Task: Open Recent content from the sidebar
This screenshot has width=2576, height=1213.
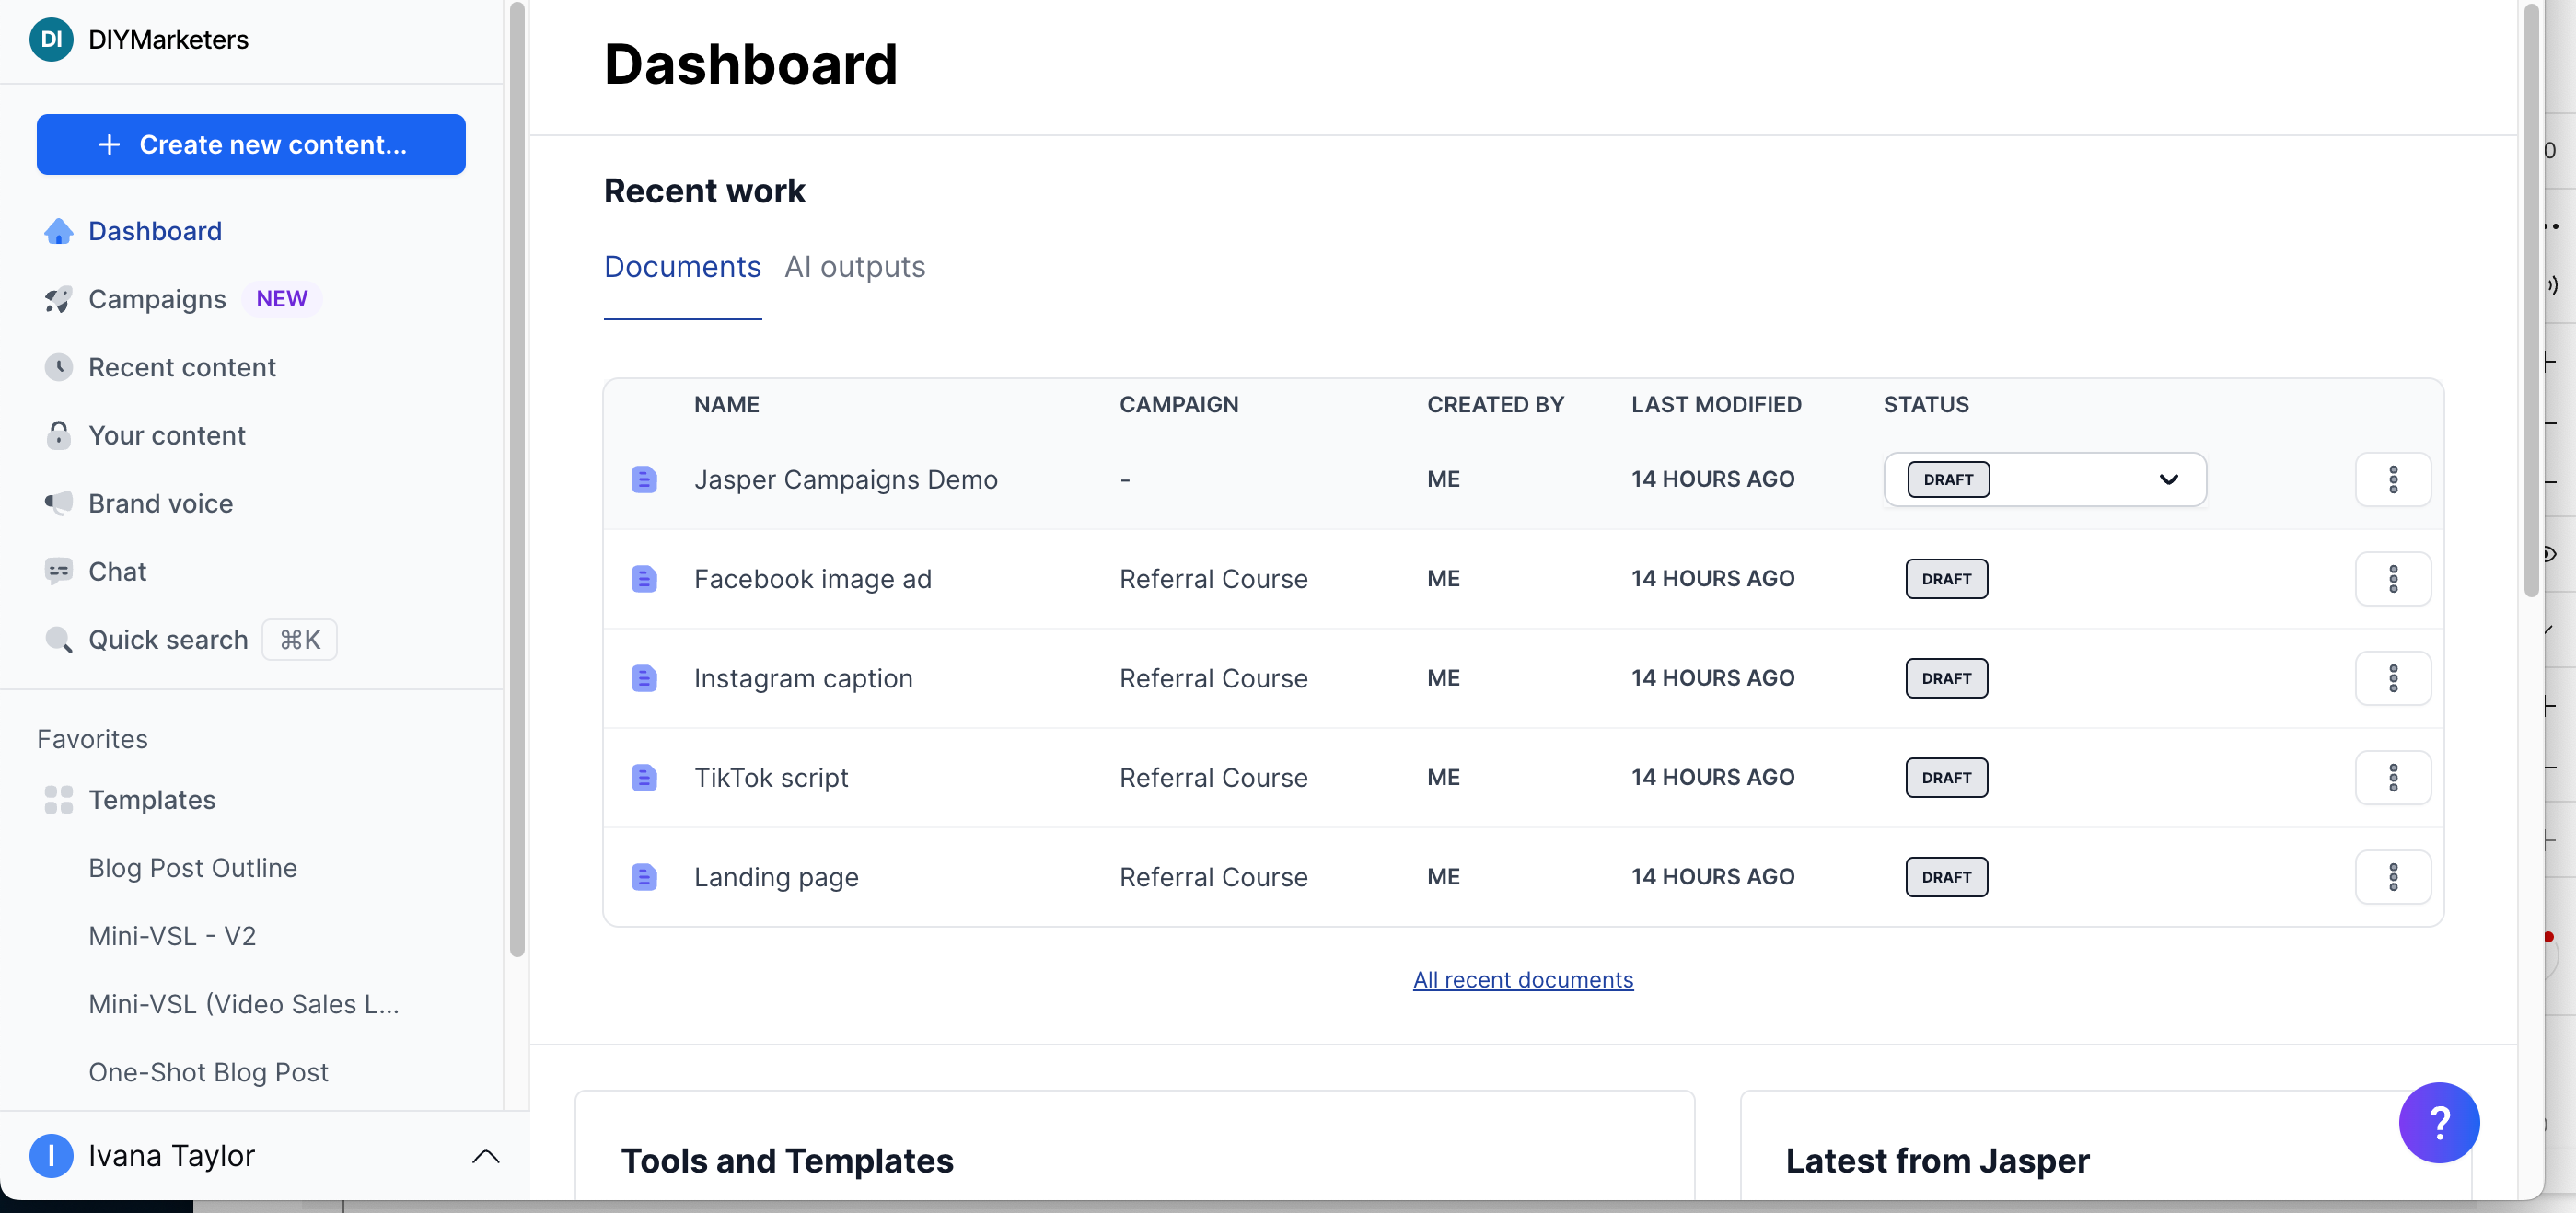Action: pyautogui.click(x=182, y=367)
